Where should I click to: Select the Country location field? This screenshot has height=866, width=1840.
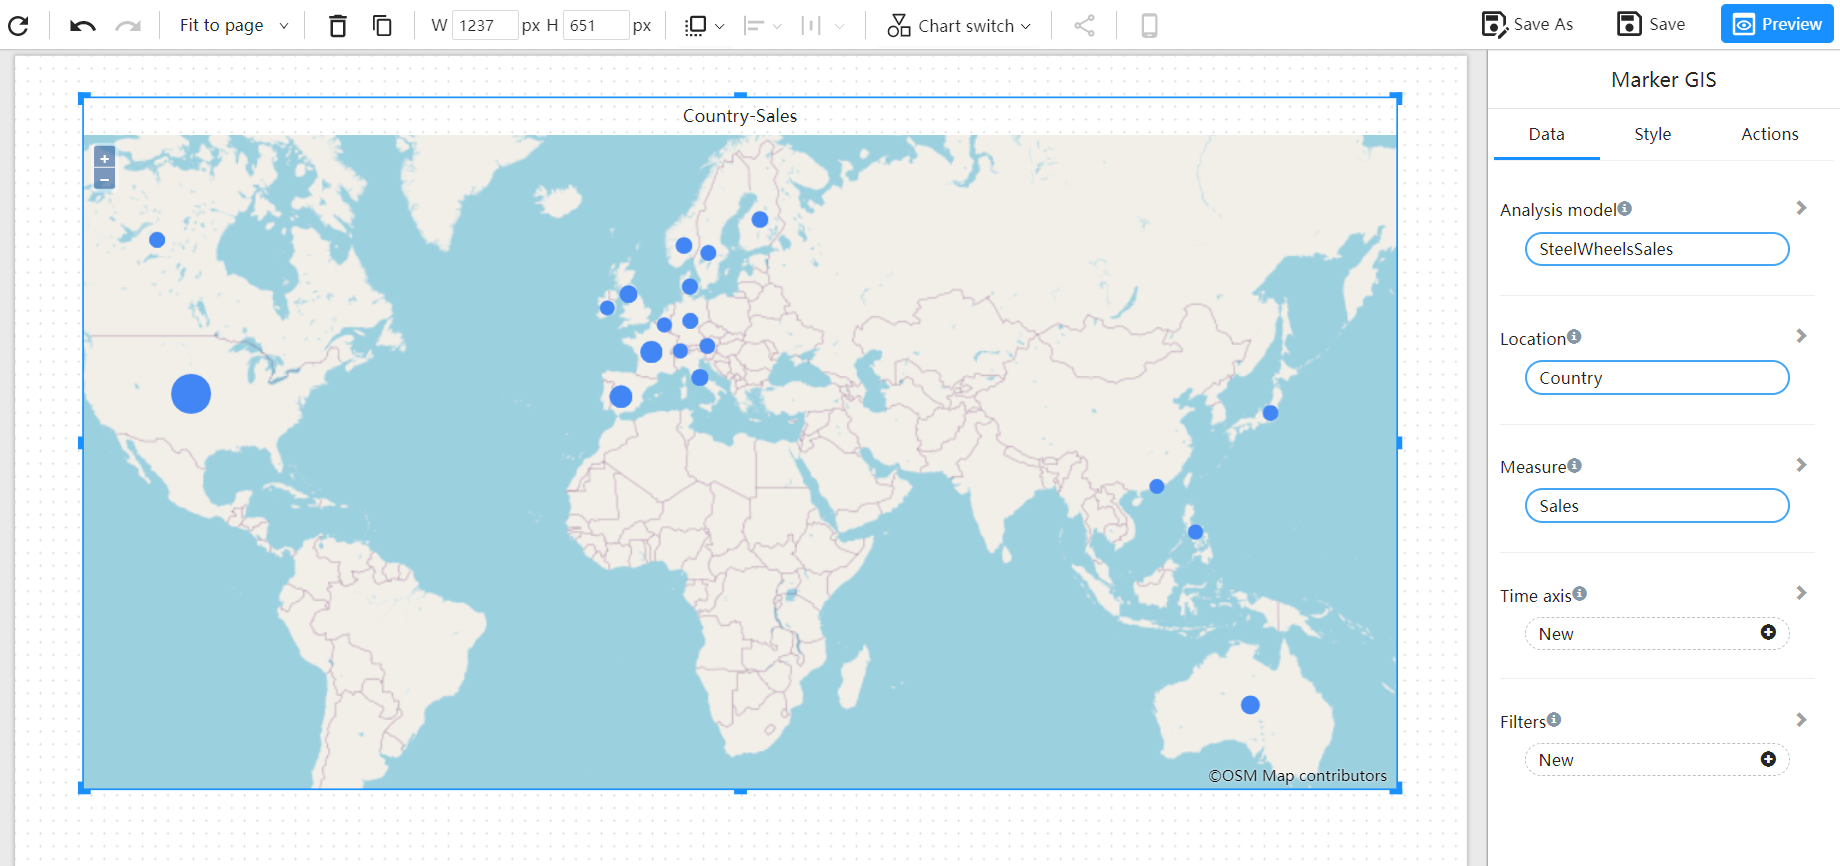(x=1657, y=378)
